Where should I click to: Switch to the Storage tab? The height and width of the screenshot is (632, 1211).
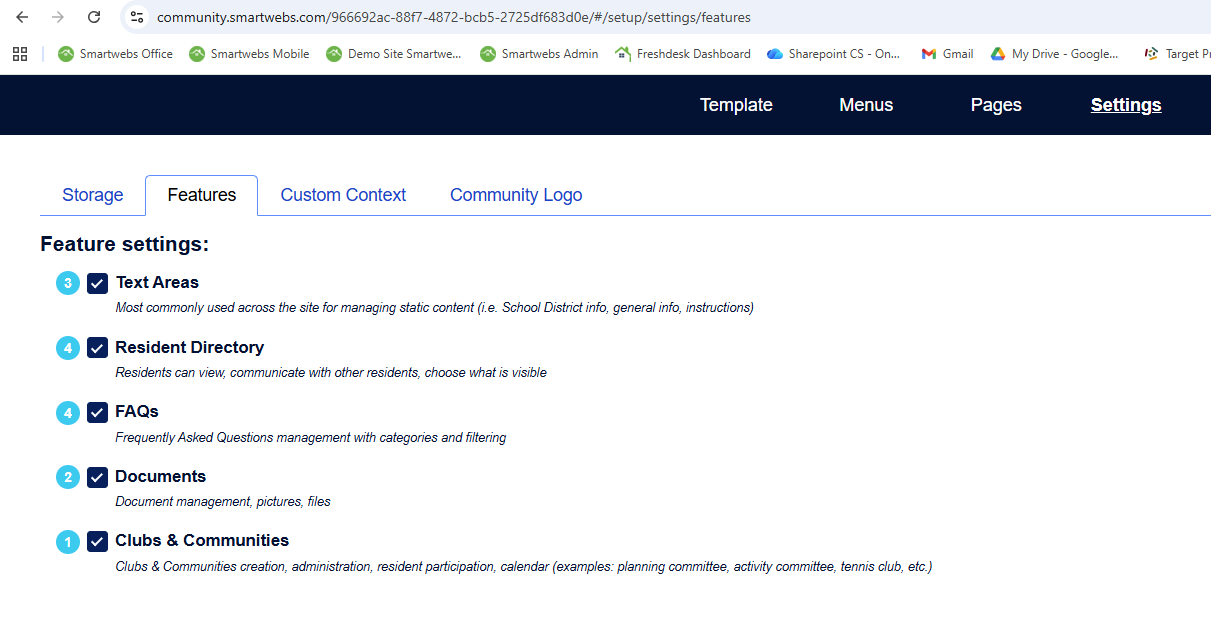point(93,195)
